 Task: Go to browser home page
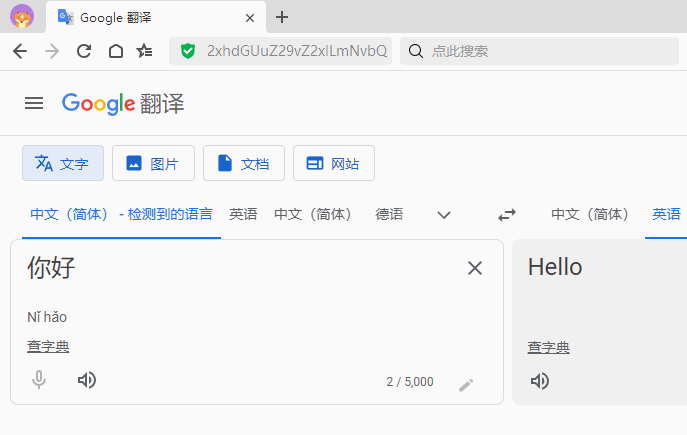(x=116, y=51)
